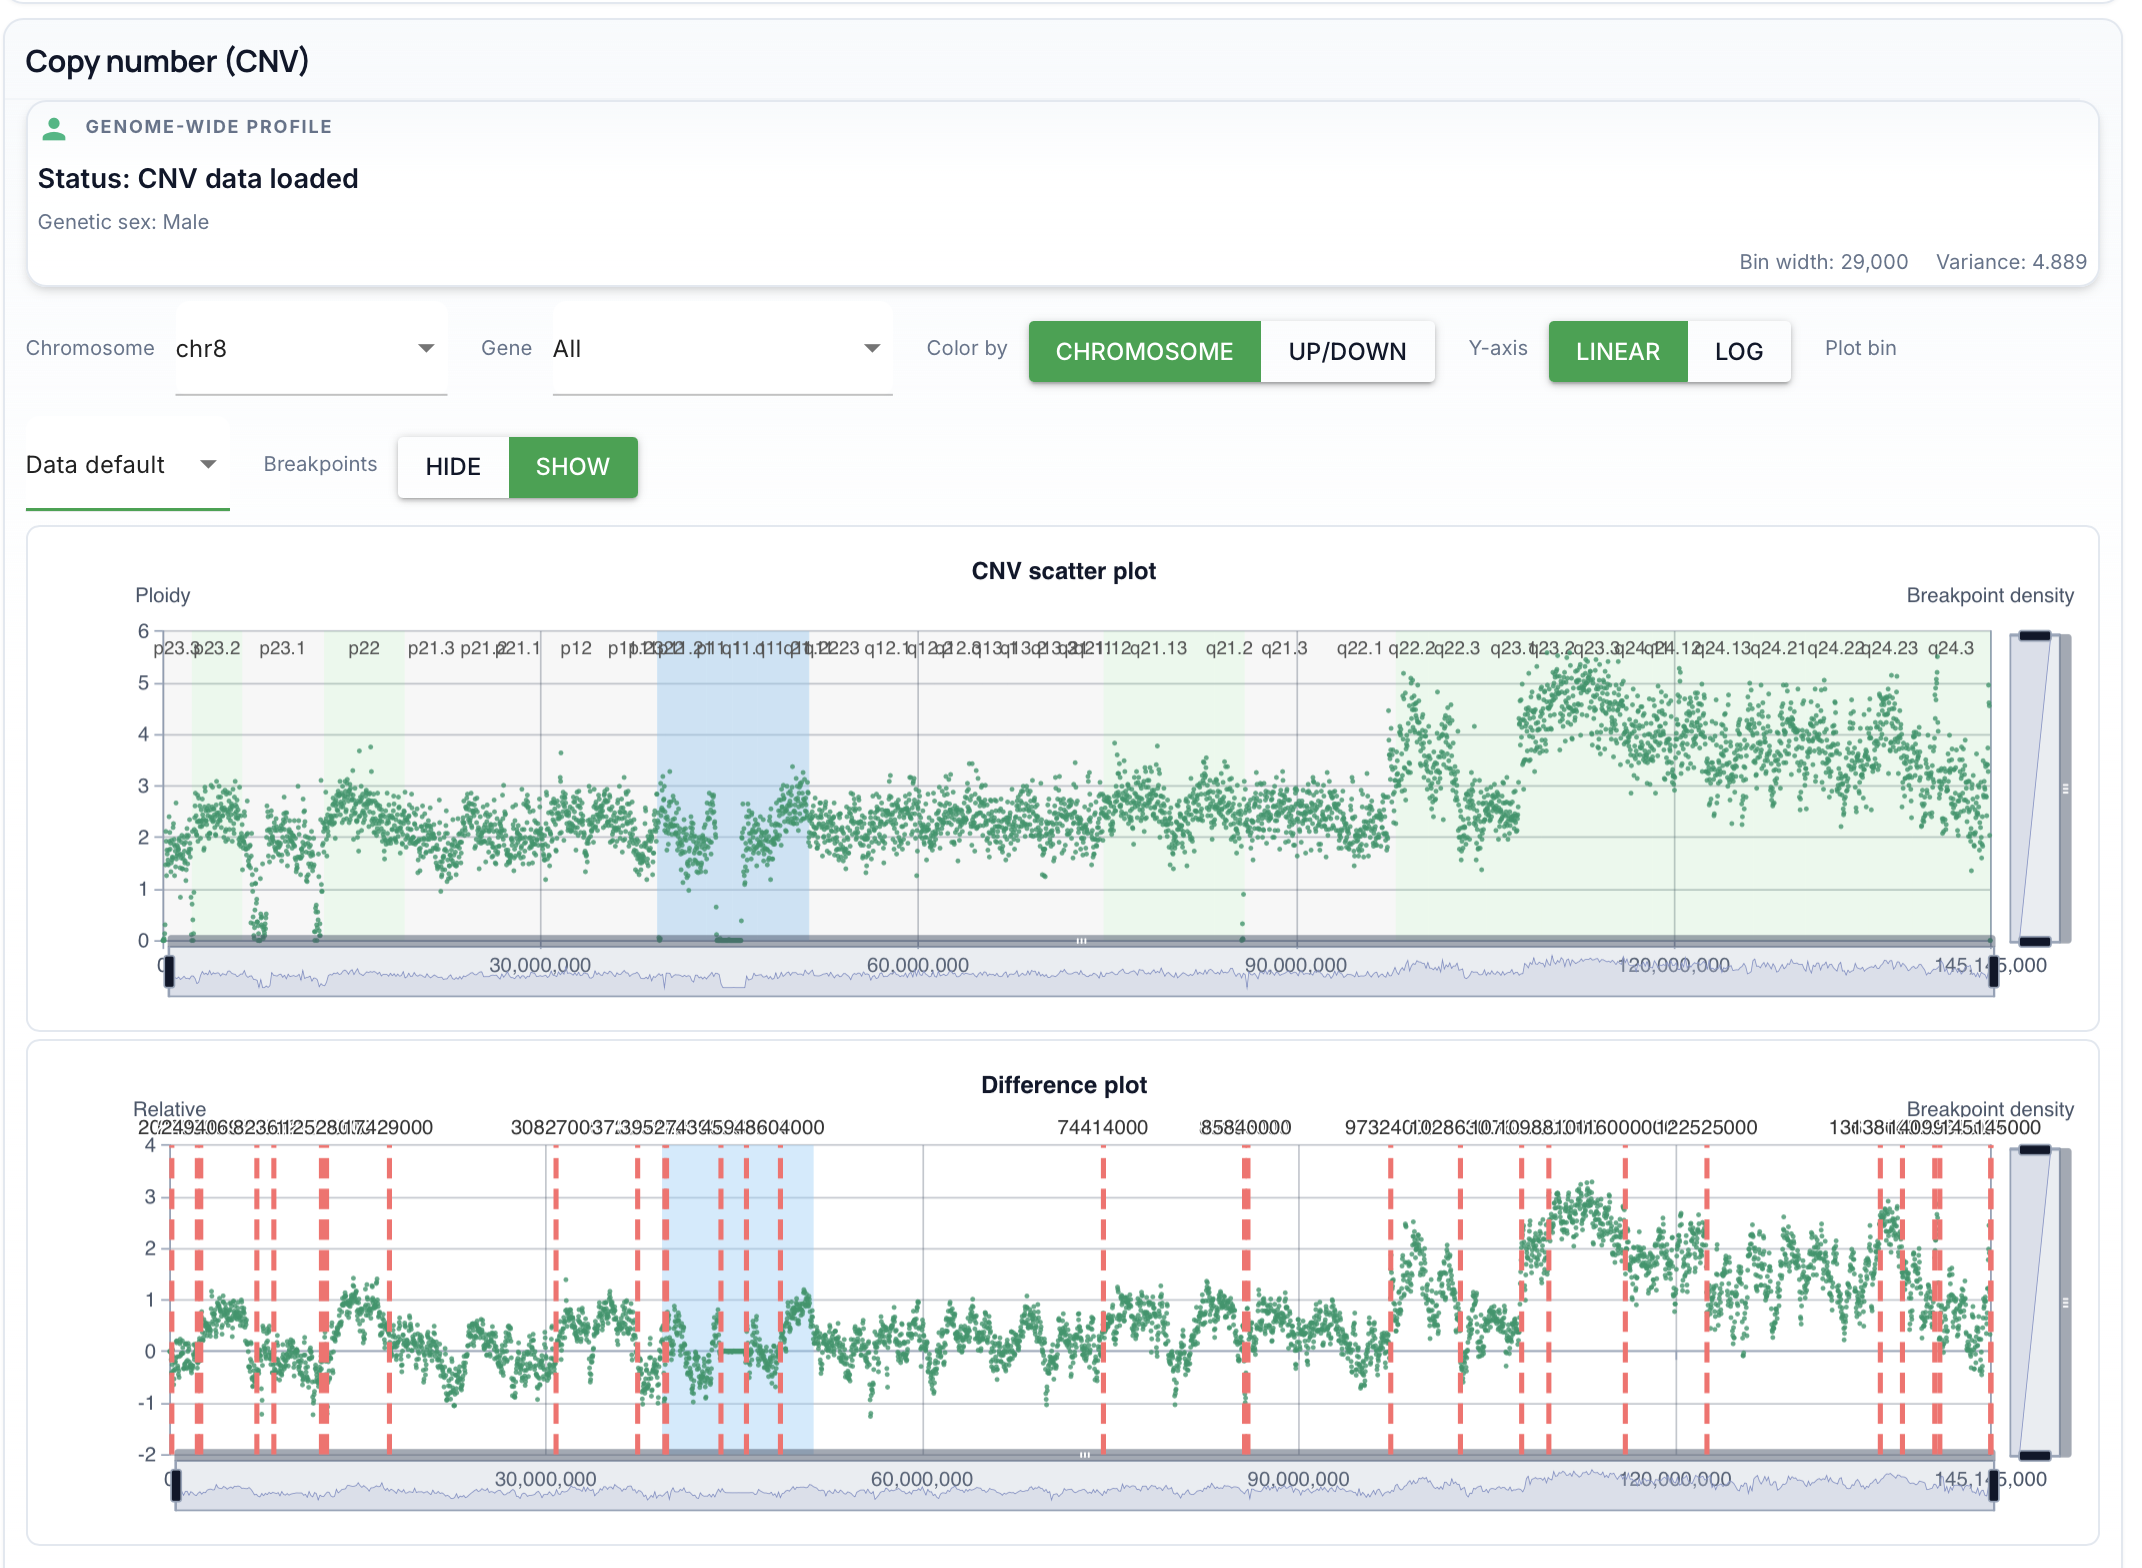Viewport: 2142px width, 1568px height.
Task: Click bottom handle of Difference plot vertical zoom bar
Action: tap(2034, 1455)
